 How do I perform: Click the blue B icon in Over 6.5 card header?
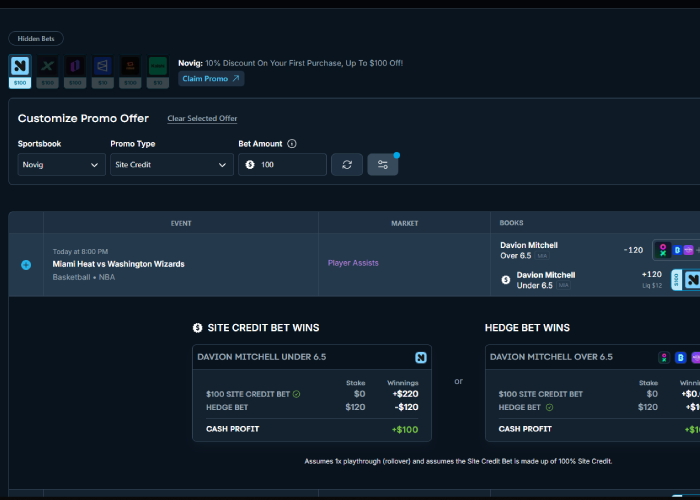[x=680, y=358]
